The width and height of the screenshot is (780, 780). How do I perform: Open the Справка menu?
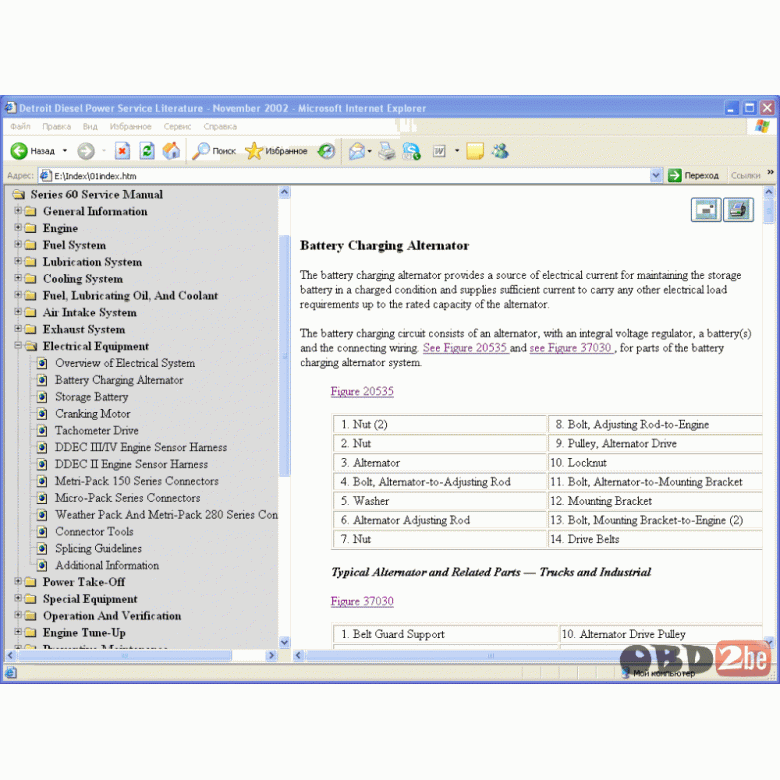(220, 126)
